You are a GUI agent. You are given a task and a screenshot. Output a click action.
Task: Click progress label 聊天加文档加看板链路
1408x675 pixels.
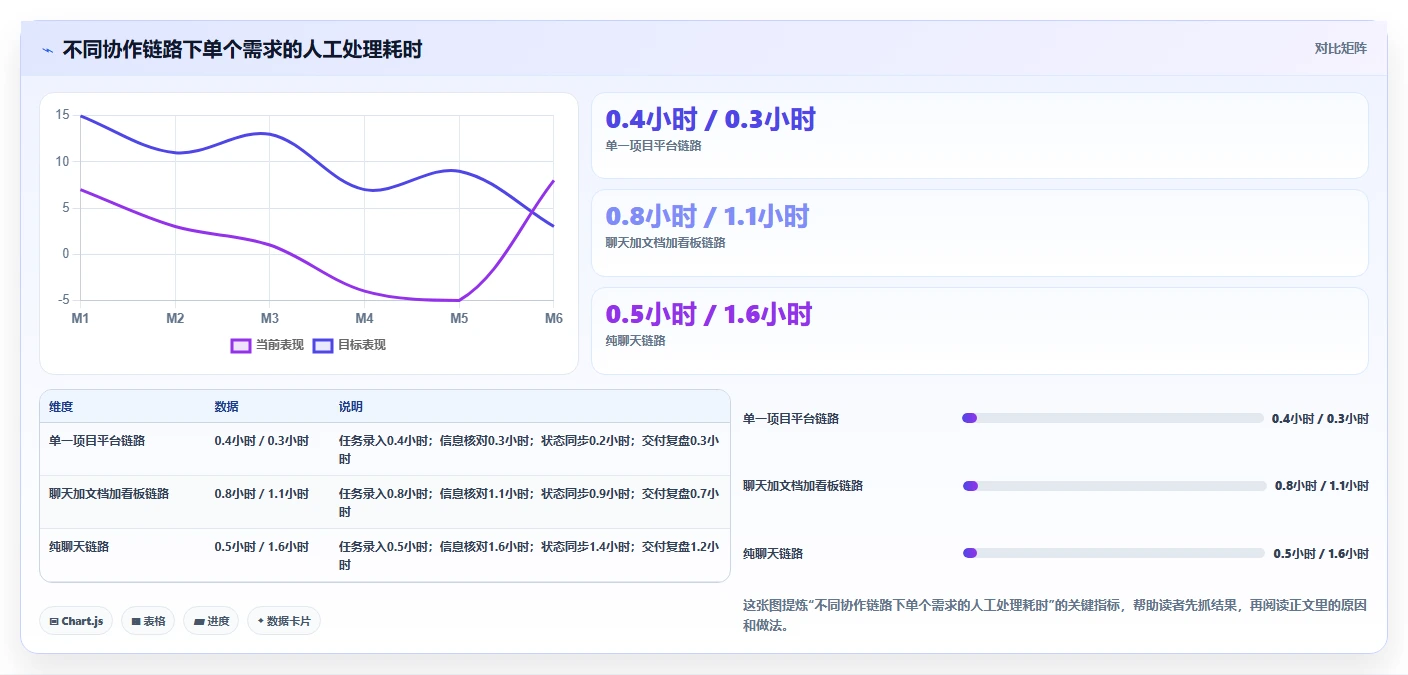(803, 486)
